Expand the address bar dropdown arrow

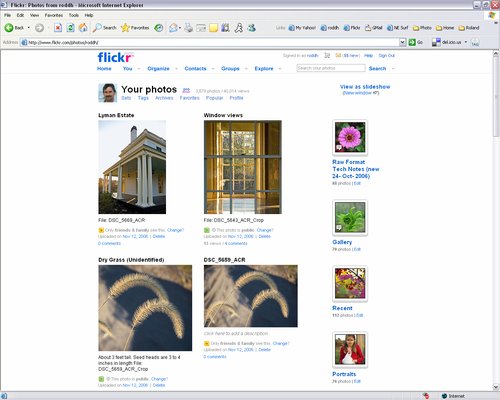[x=403, y=42]
